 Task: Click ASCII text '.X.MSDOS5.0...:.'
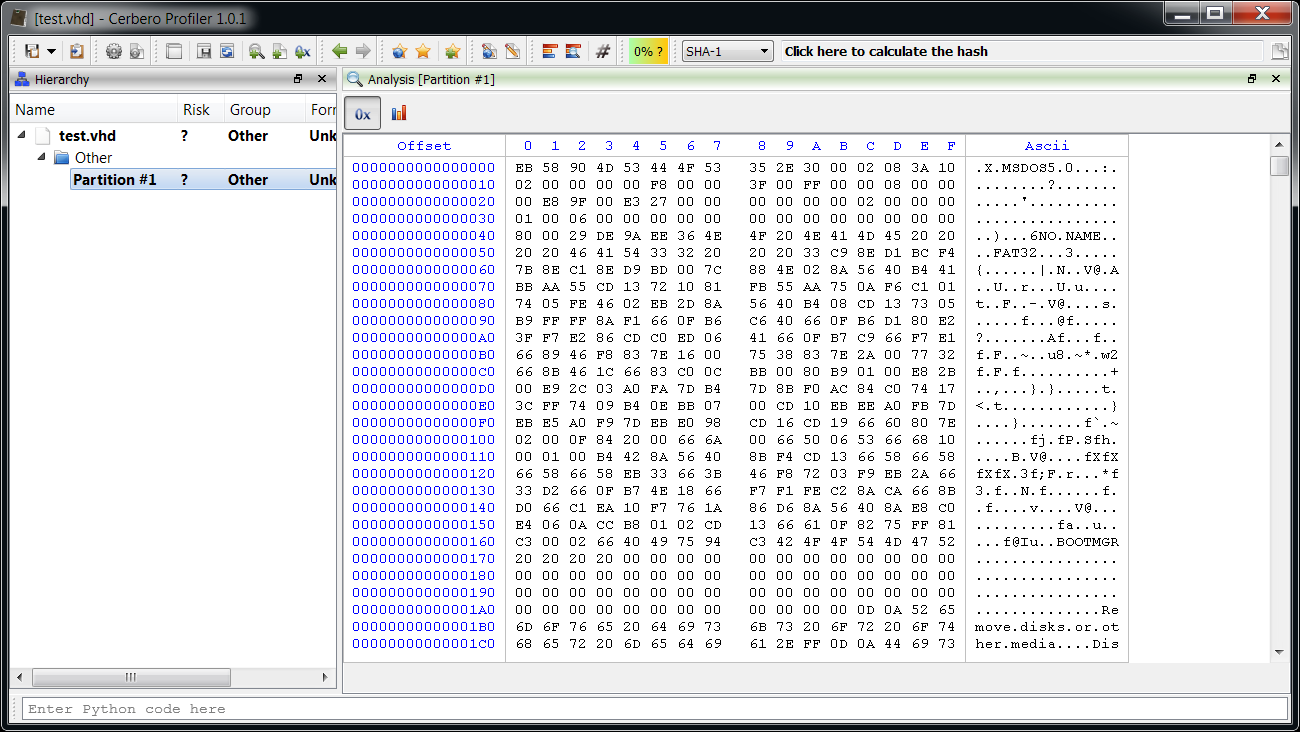[x=1047, y=167]
